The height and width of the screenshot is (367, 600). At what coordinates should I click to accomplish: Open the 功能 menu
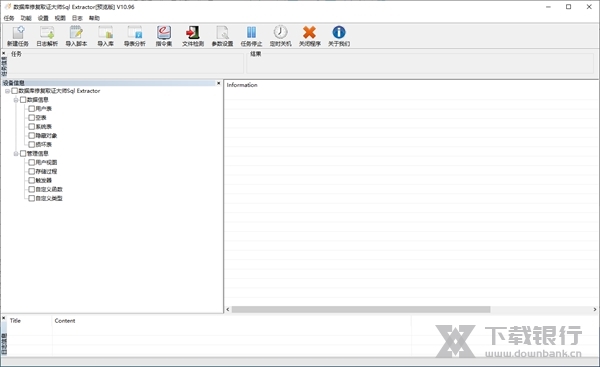26,18
